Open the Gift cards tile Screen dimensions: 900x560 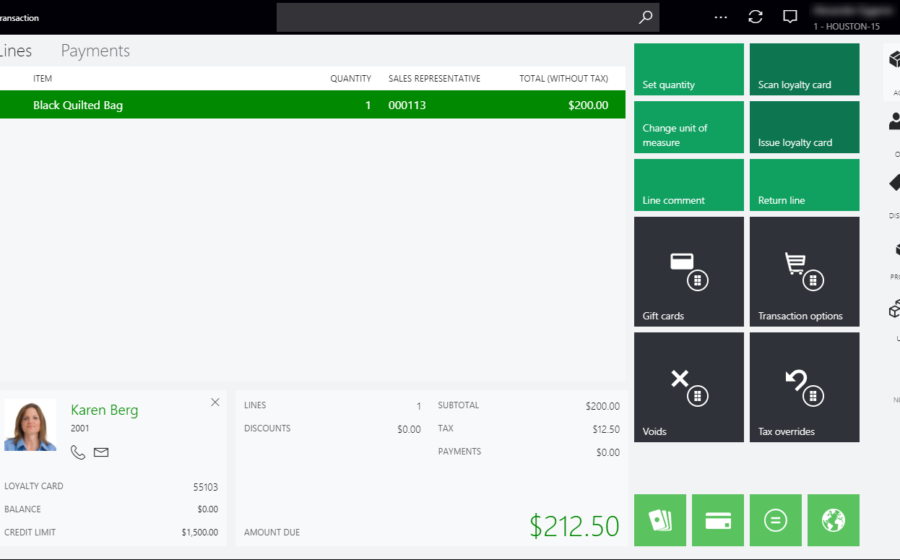coord(689,271)
